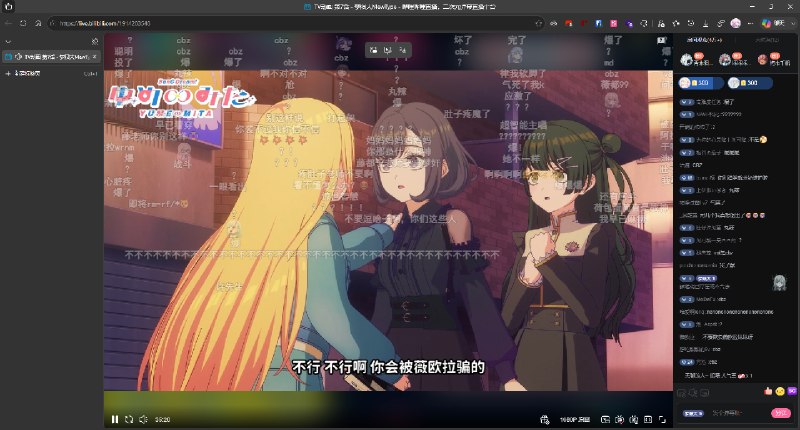800x430 pixels.
Task: Open the third ranked viewer avatar
Action: click(763, 60)
